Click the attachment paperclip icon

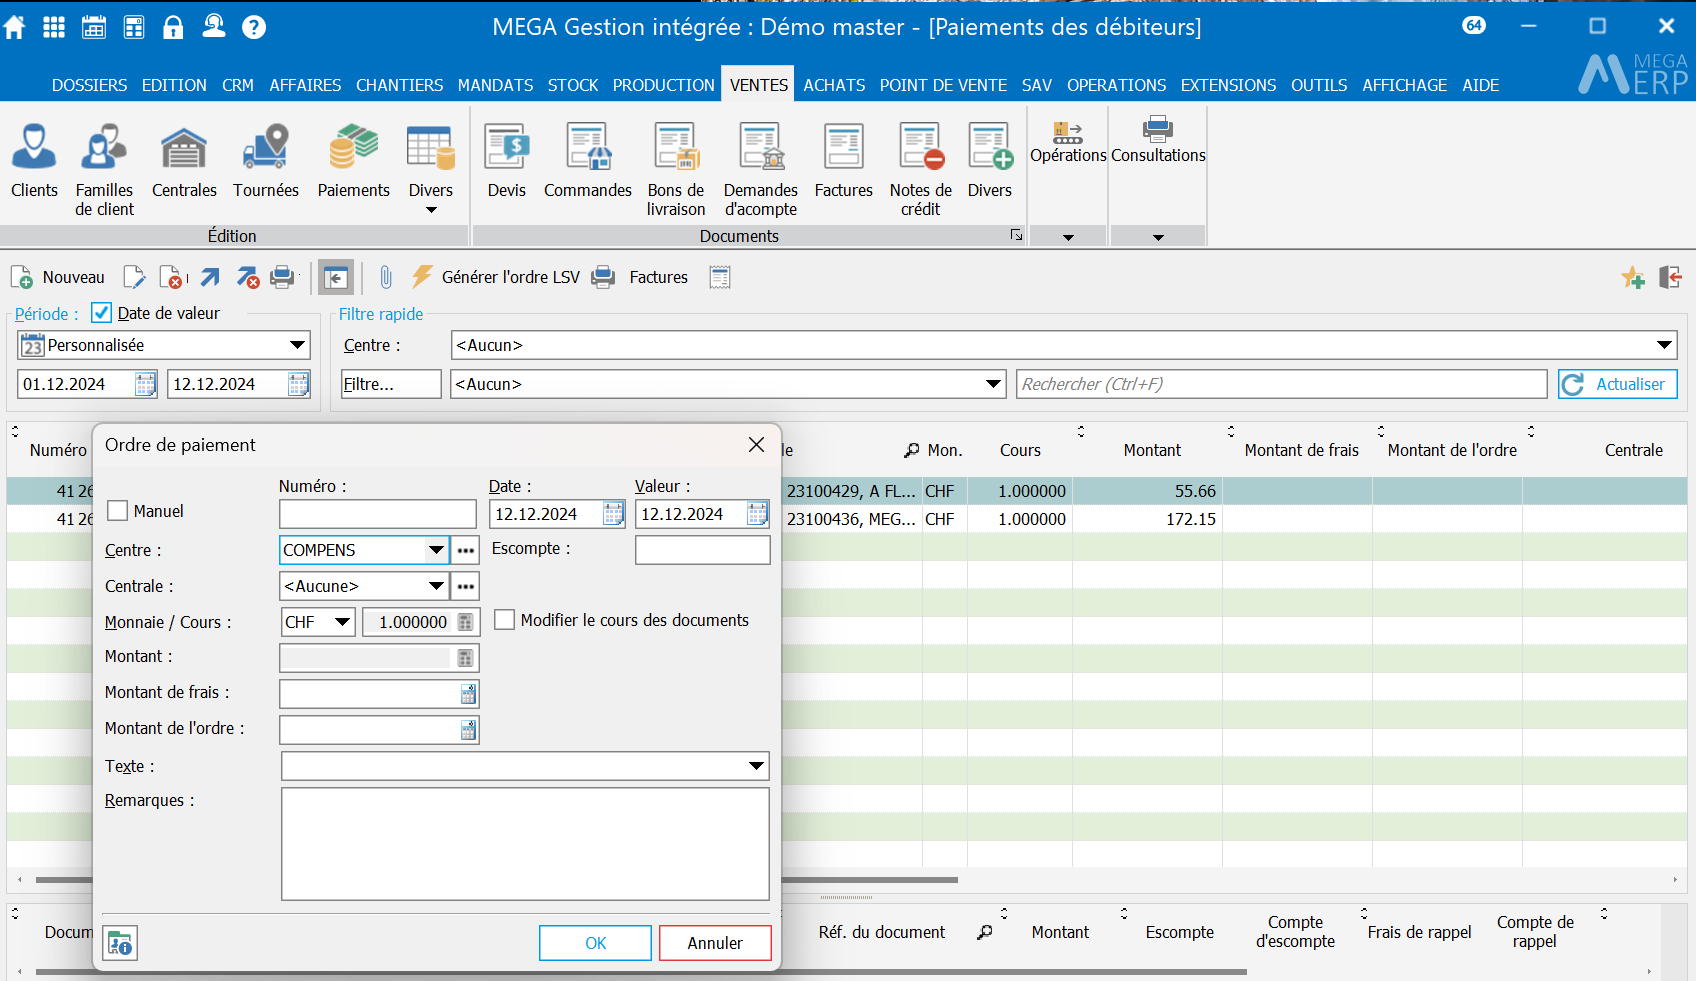pos(386,277)
